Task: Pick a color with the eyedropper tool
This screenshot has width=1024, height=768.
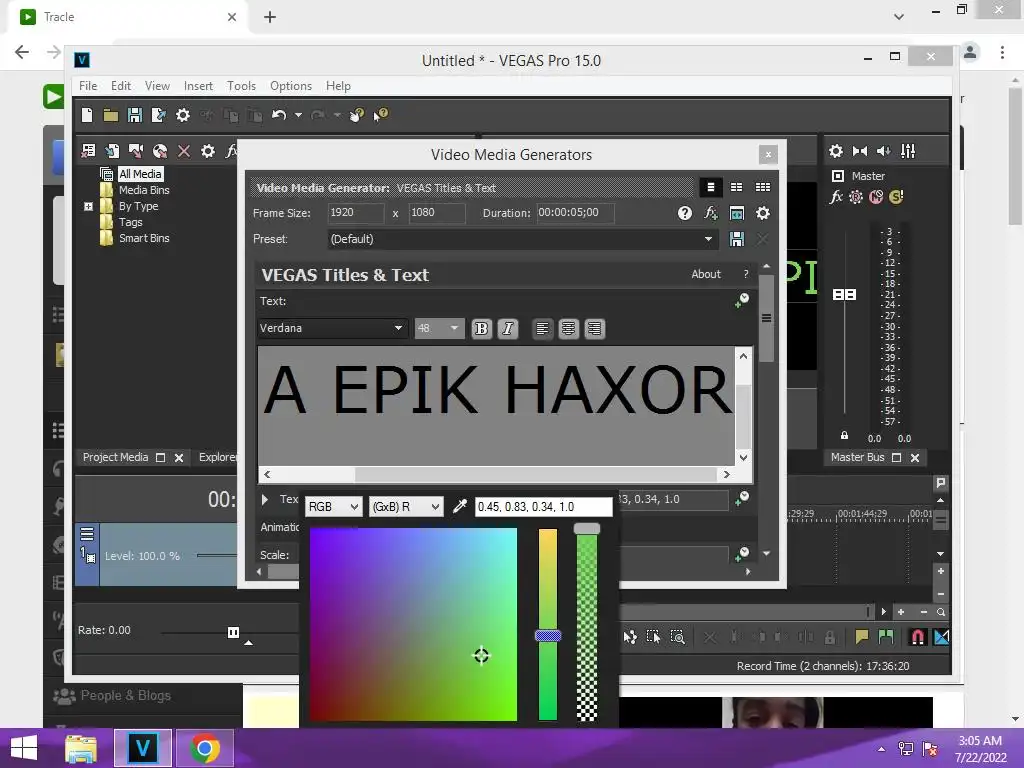Action: [460, 506]
